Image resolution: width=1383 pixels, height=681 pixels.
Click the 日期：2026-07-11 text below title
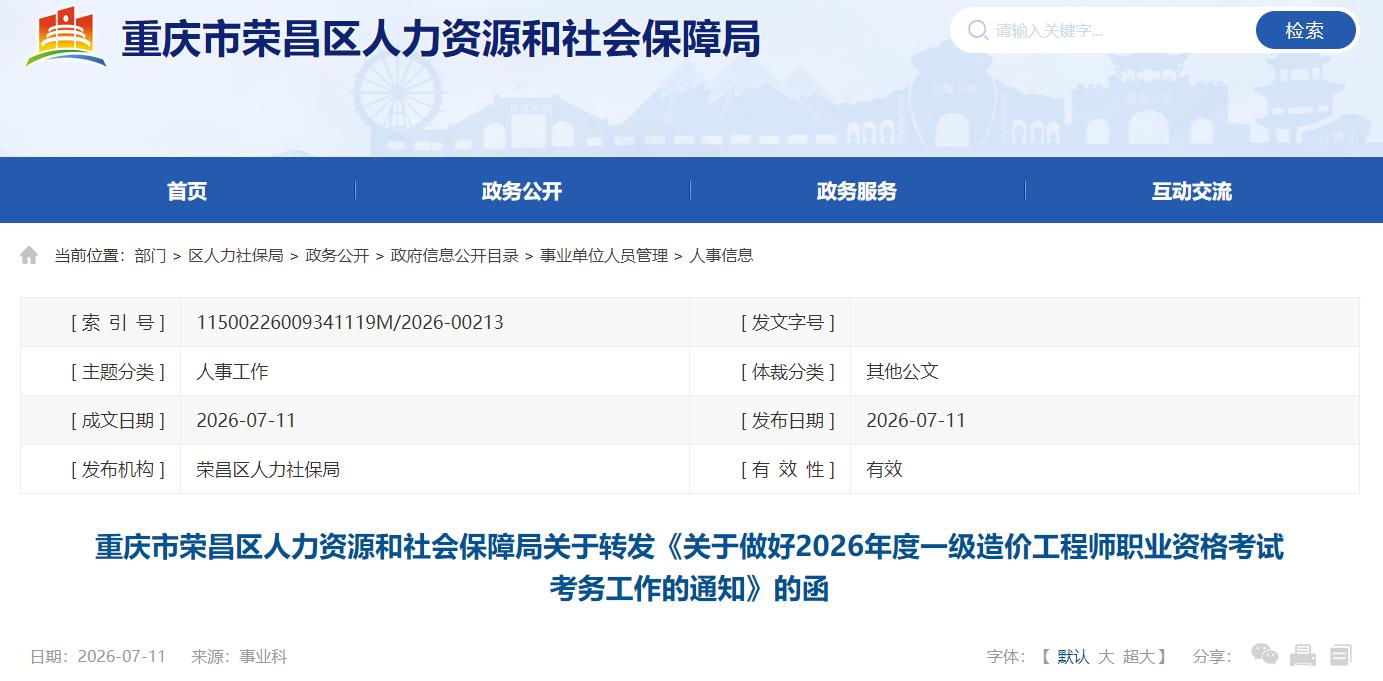97,657
